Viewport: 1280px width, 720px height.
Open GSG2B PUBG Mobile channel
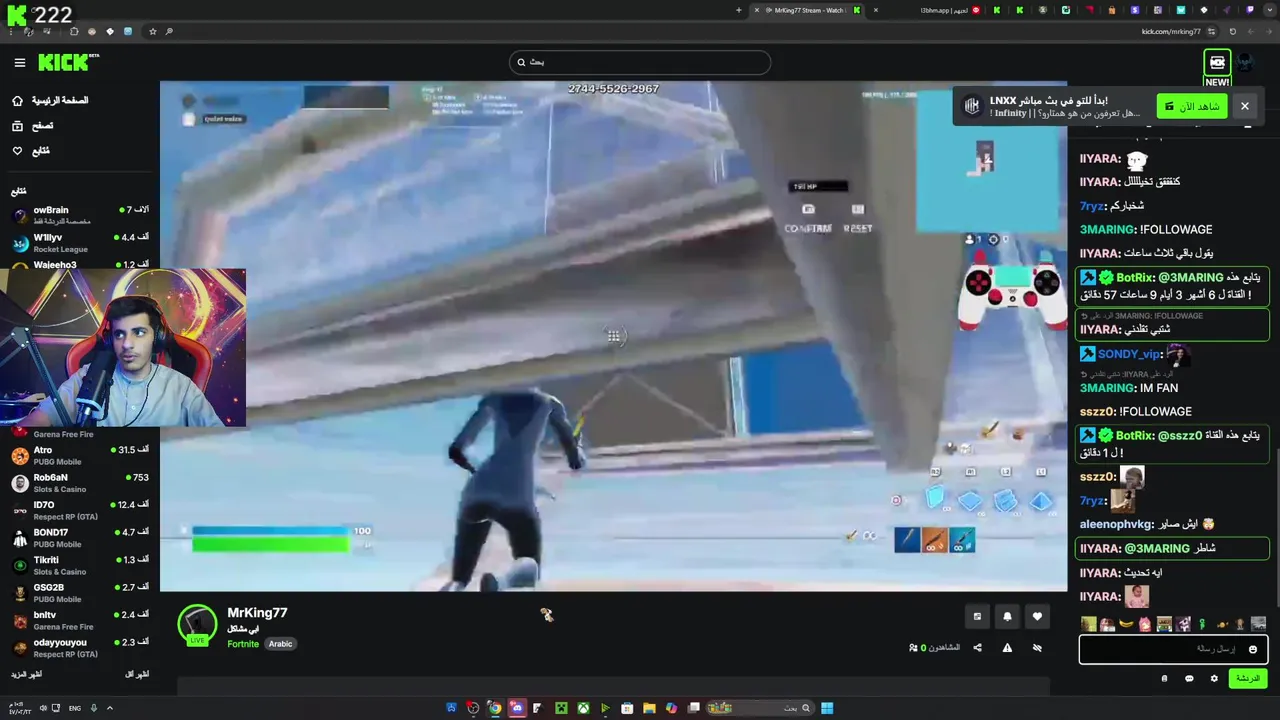[x=79, y=593]
